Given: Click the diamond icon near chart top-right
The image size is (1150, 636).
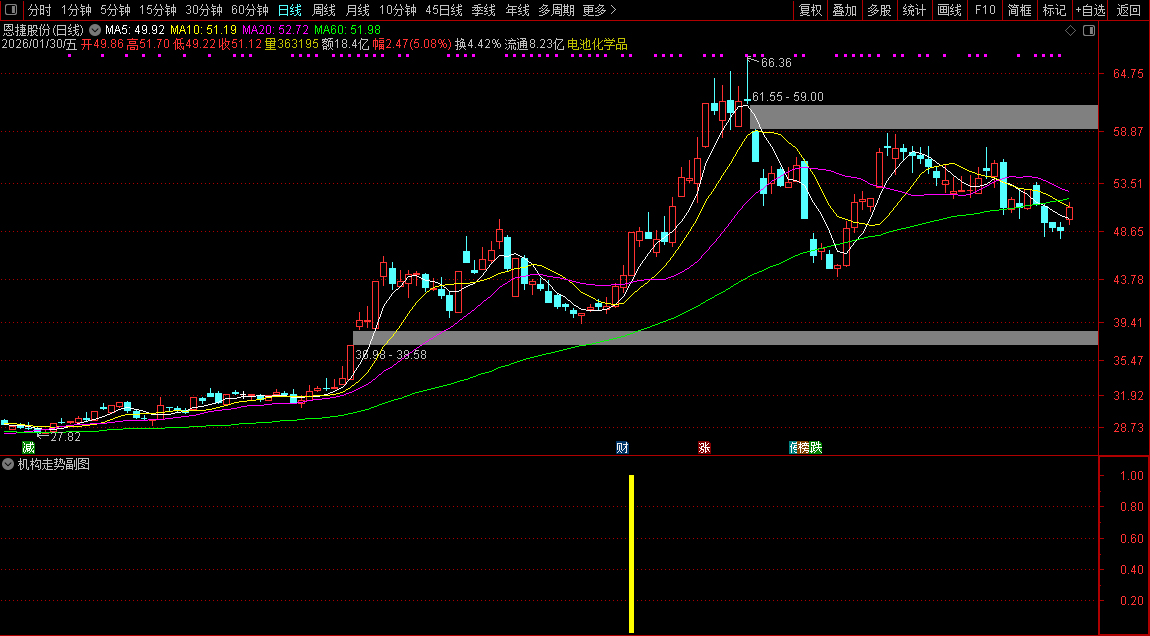Looking at the screenshot, I should [x=1071, y=31].
